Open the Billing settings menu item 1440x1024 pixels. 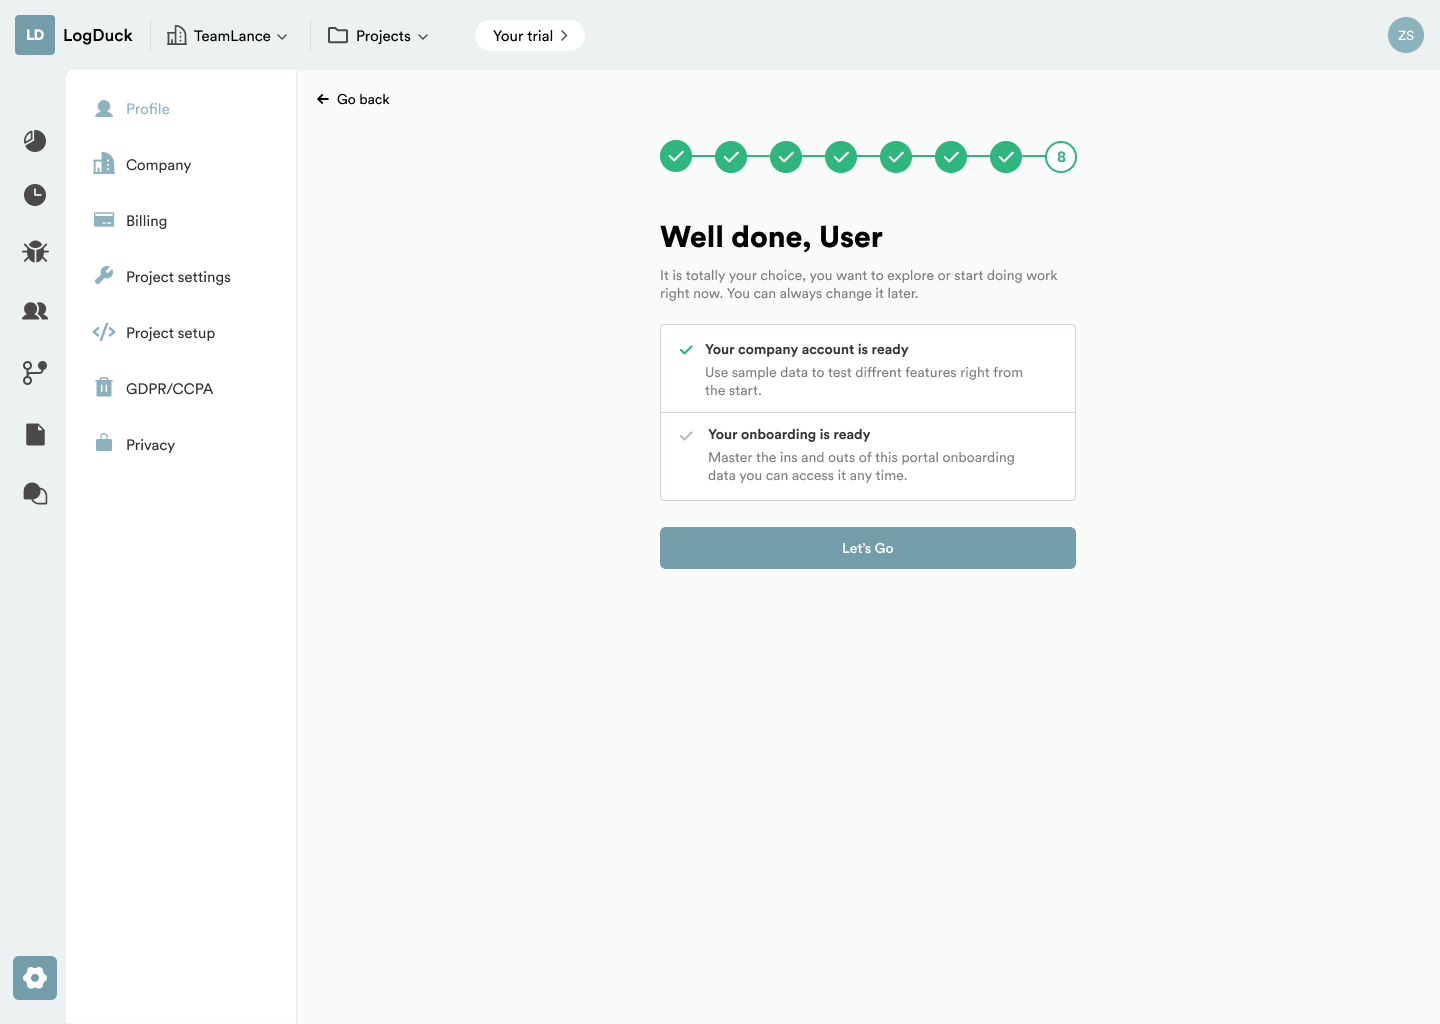coord(146,221)
